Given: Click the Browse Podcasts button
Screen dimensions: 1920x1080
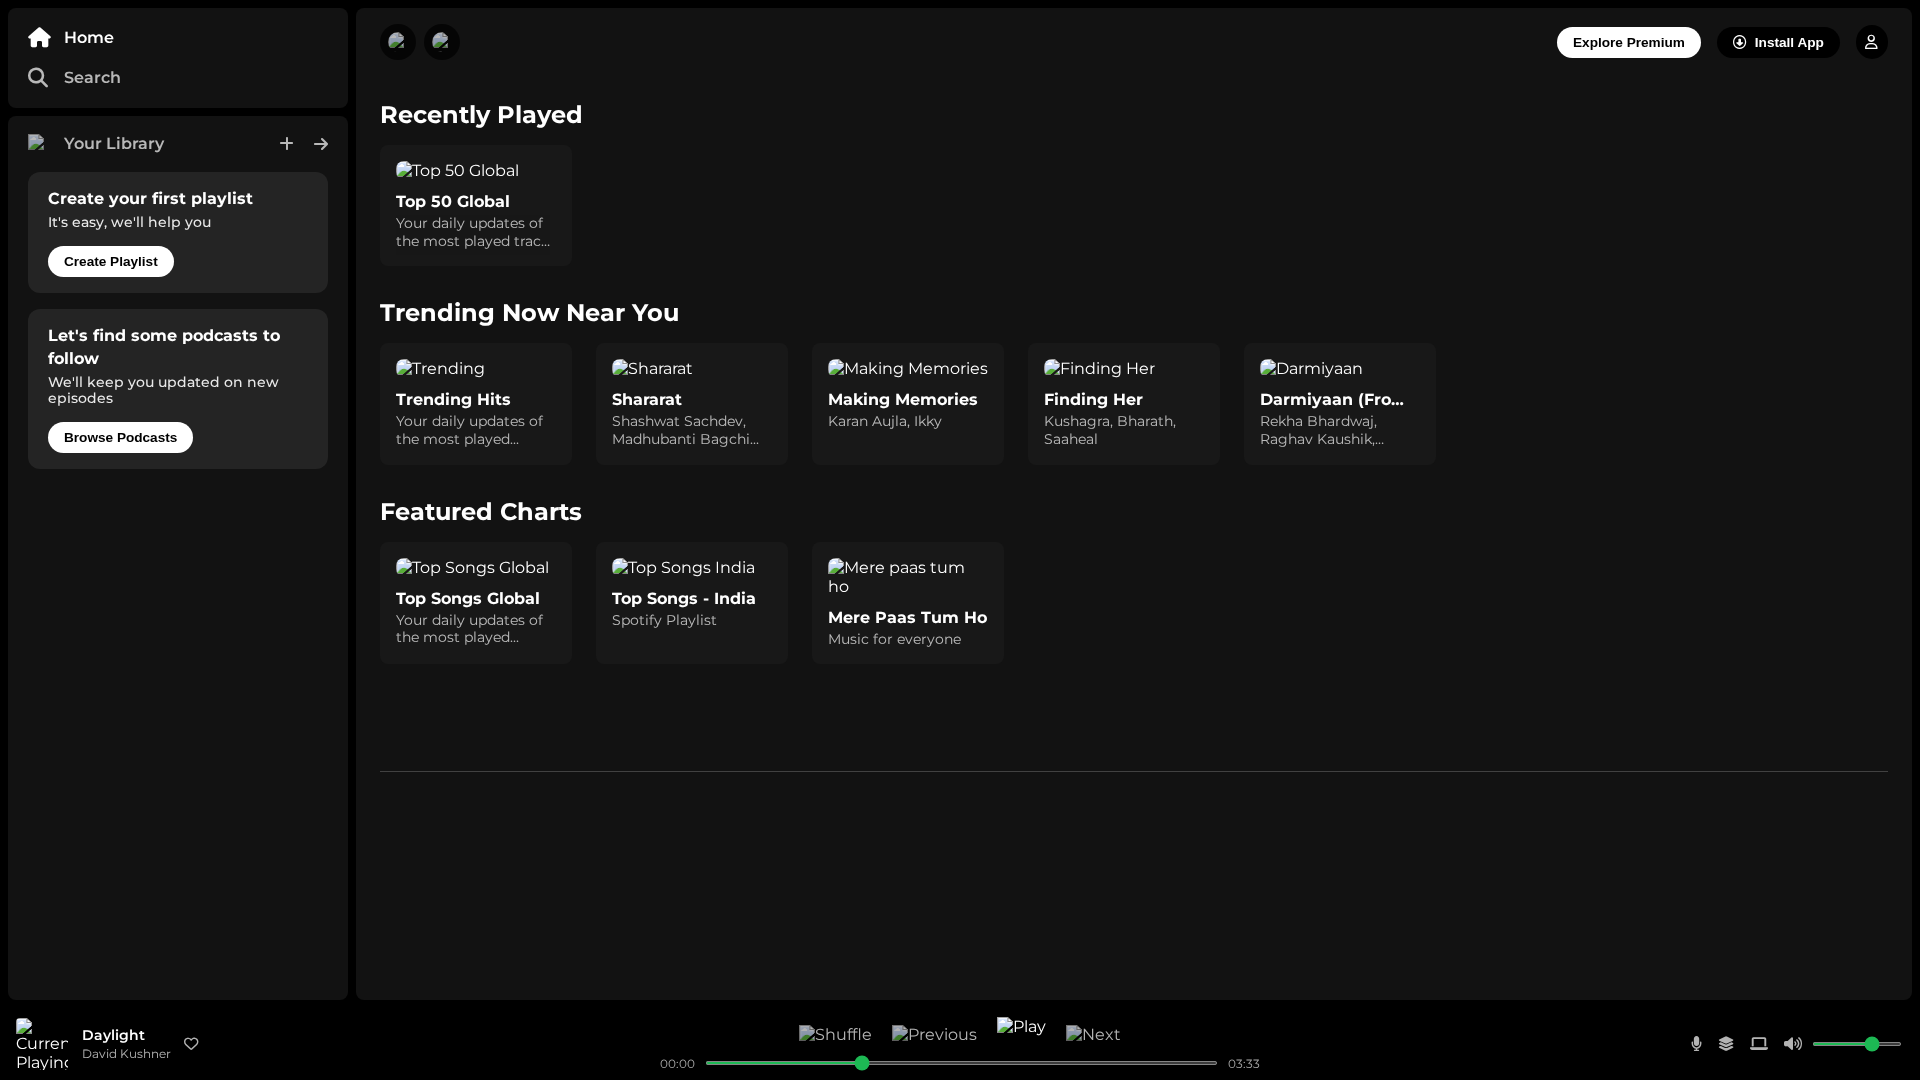Looking at the screenshot, I should click(120, 437).
